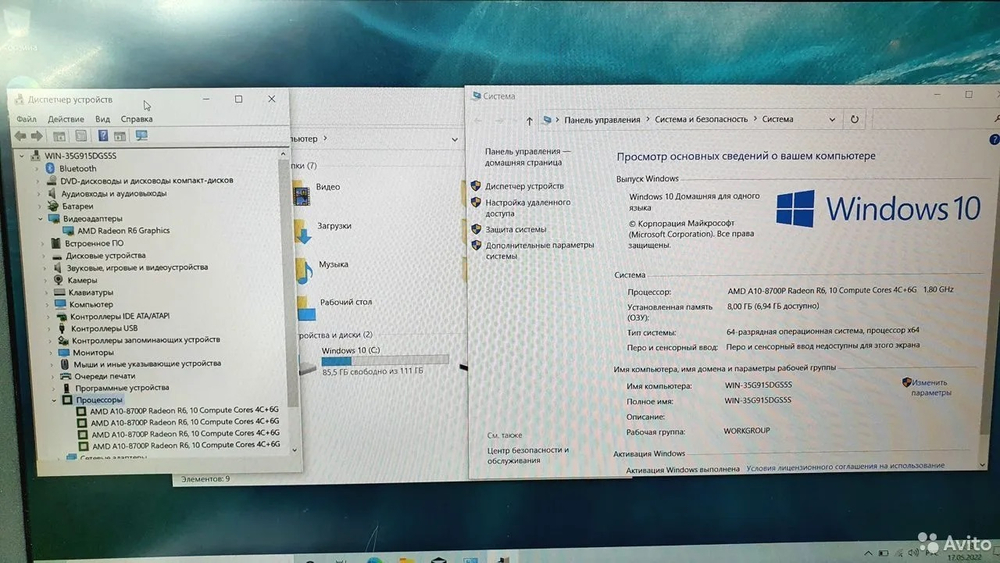This screenshot has height=563, width=1000.
Task: Open Настройка удаленного доступа link
Action: click(x=528, y=208)
